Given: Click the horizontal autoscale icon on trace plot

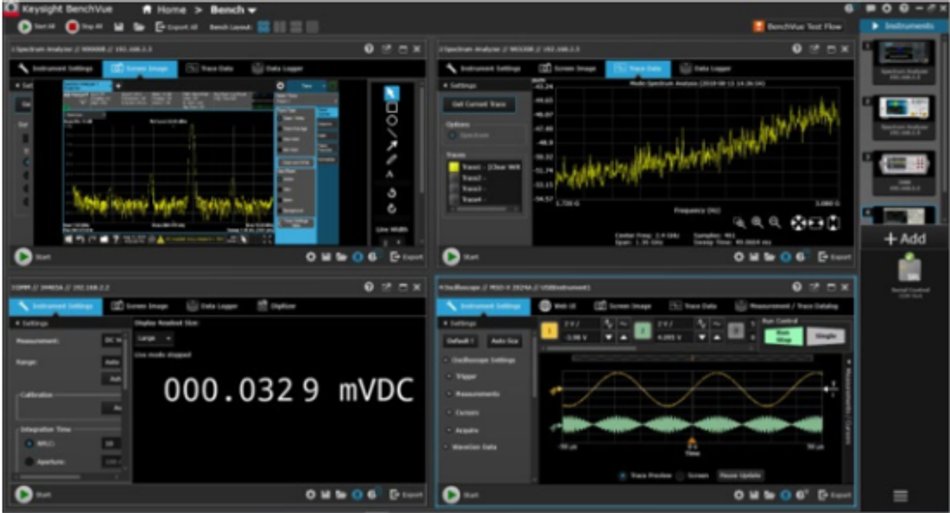Looking at the screenshot, I should click(x=816, y=223).
